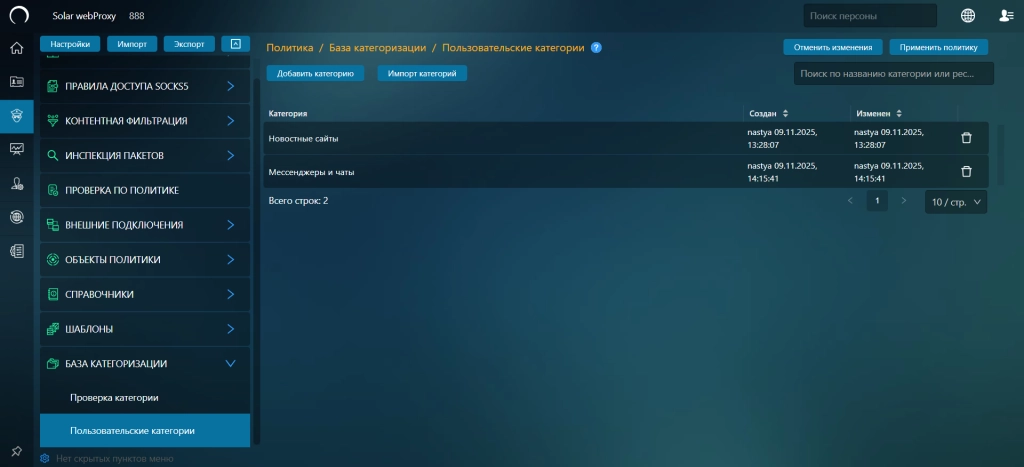Sort table by 'Изменен' column
Viewport: 1024px width, 467px height.
click(x=898, y=114)
